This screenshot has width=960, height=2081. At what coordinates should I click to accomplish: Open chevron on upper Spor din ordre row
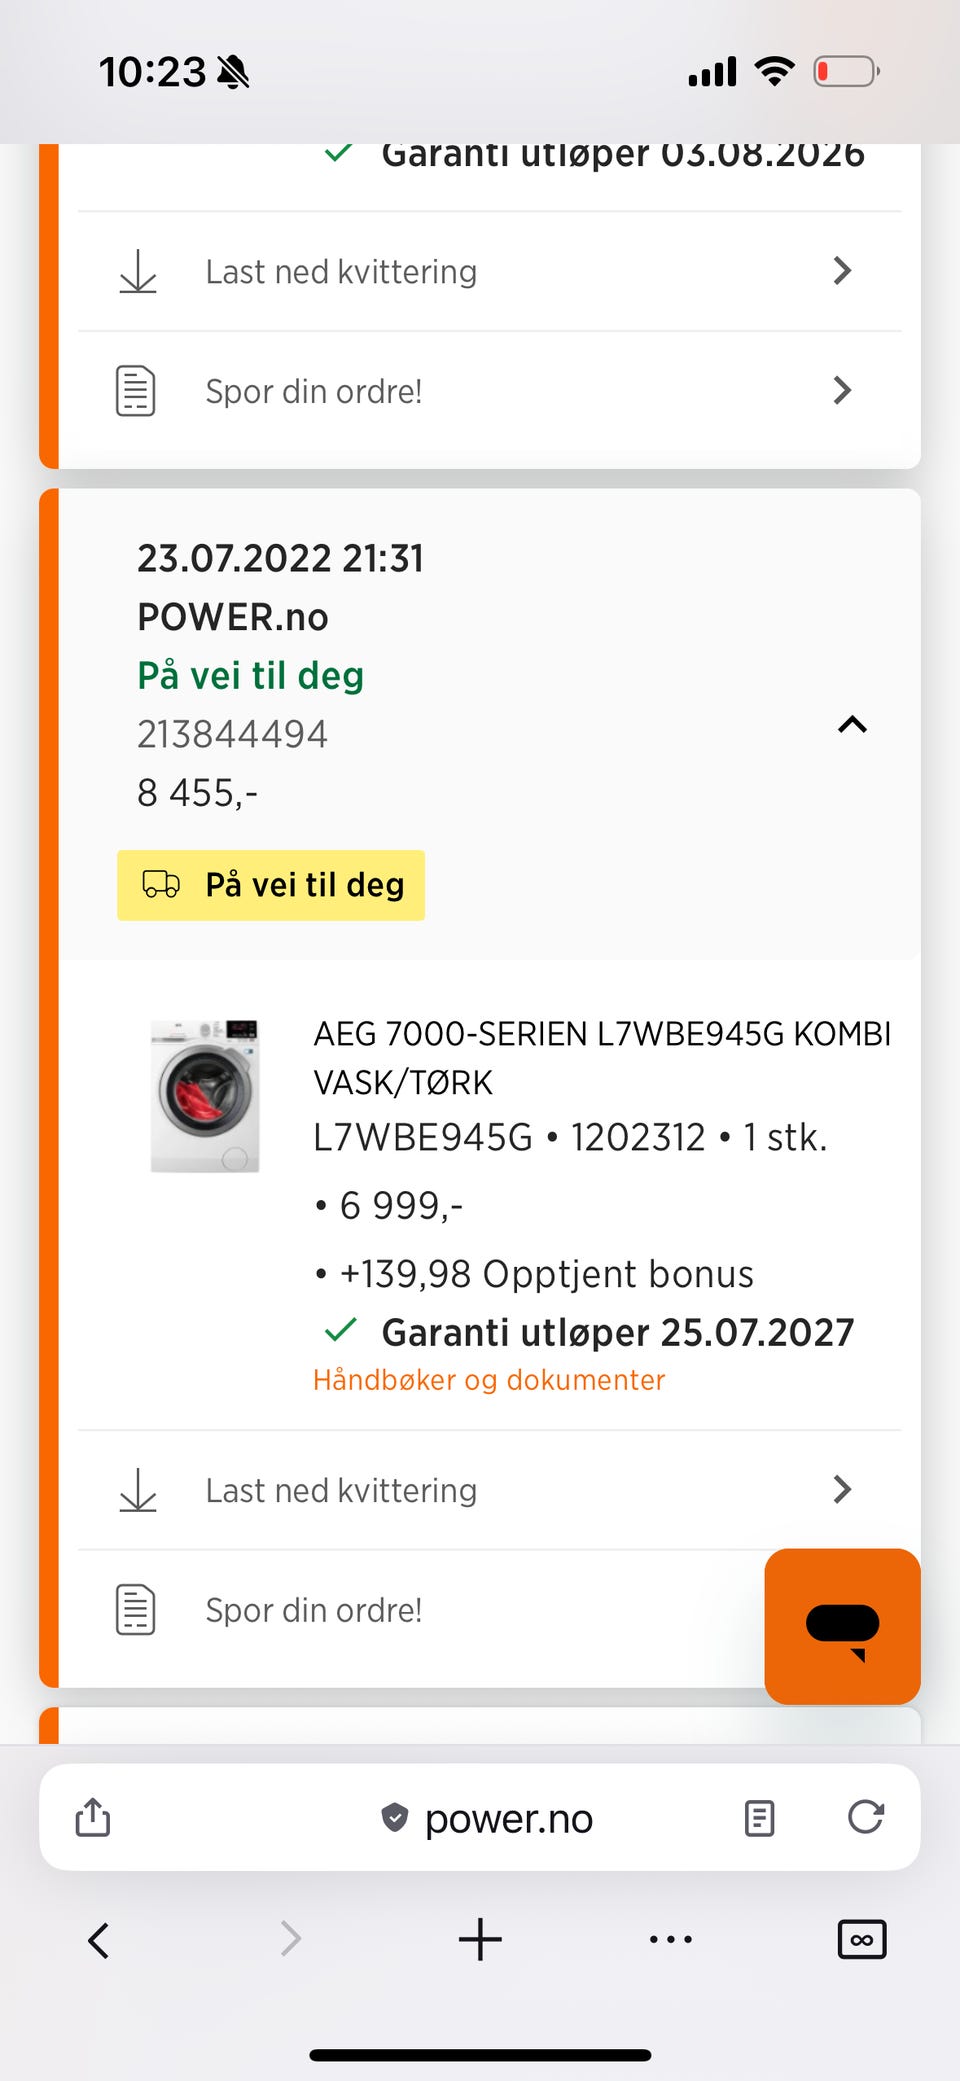coord(842,391)
